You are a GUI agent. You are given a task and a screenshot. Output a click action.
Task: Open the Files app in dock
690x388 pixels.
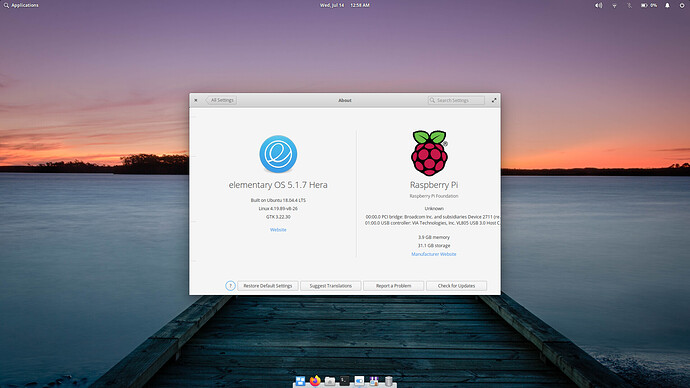(x=330, y=381)
